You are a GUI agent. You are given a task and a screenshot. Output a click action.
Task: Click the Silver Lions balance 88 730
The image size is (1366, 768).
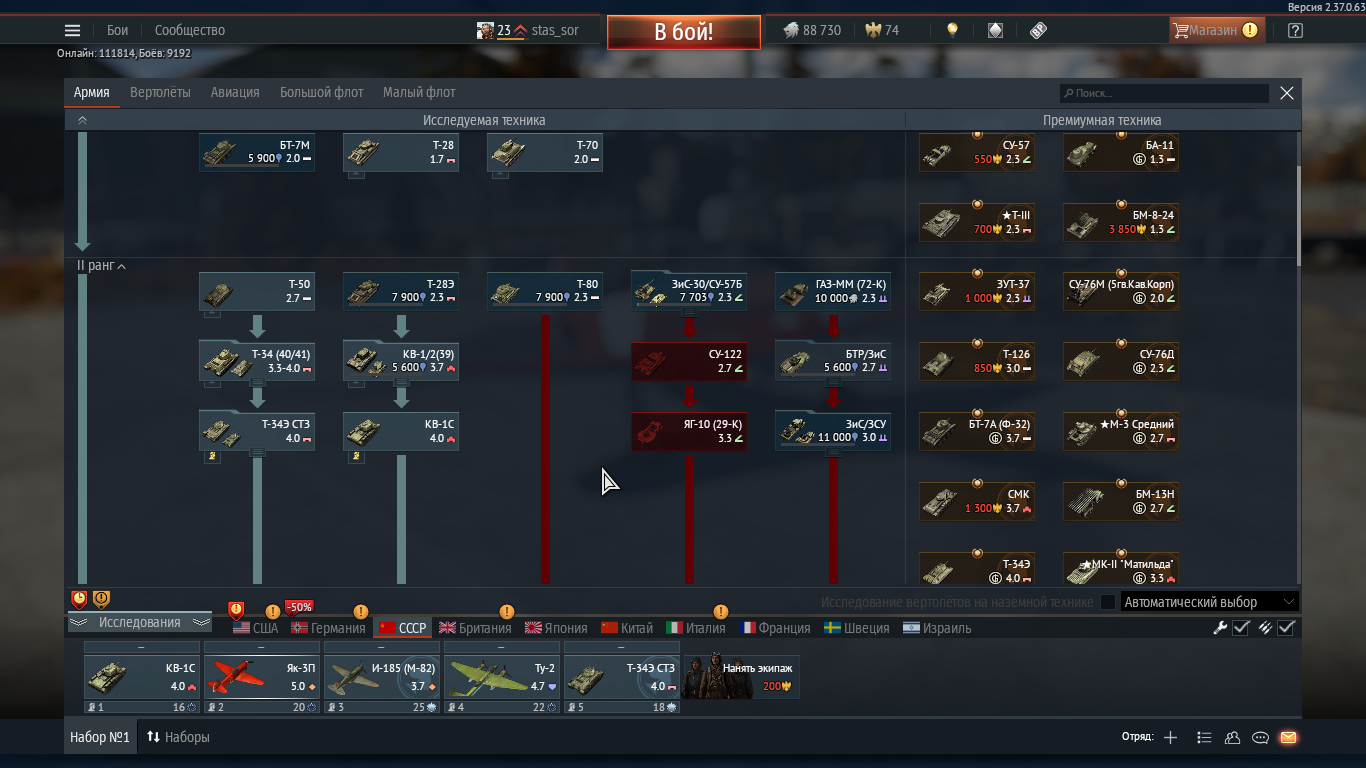point(811,30)
